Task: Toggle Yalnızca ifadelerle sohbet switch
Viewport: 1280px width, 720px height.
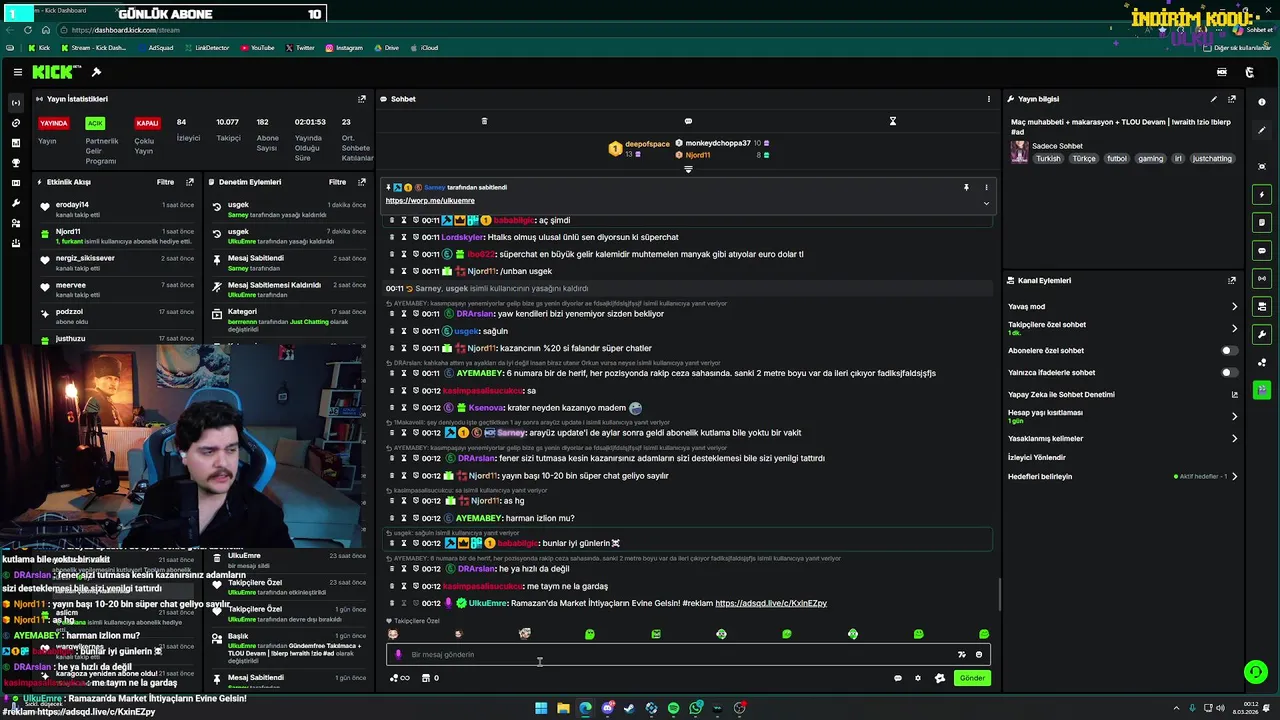Action: click(x=1229, y=373)
